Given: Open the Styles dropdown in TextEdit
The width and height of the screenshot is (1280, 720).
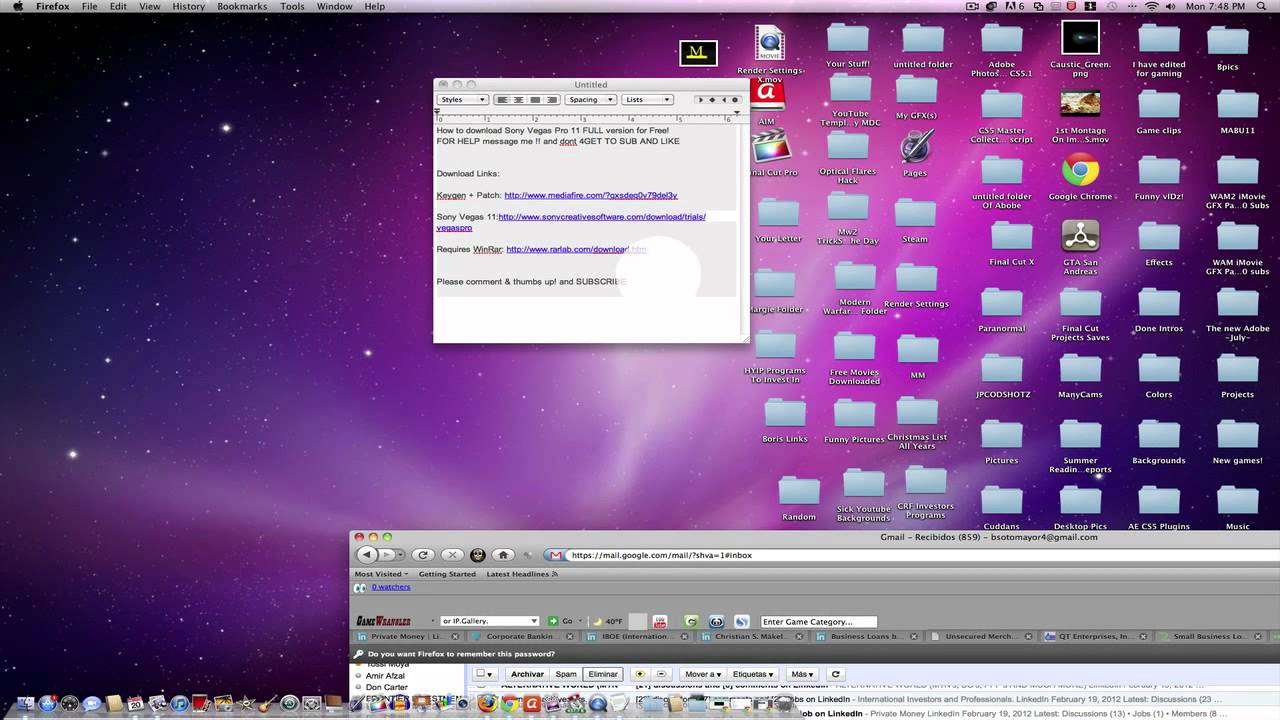Looking at the screenshot, I should tap(463, 100).
